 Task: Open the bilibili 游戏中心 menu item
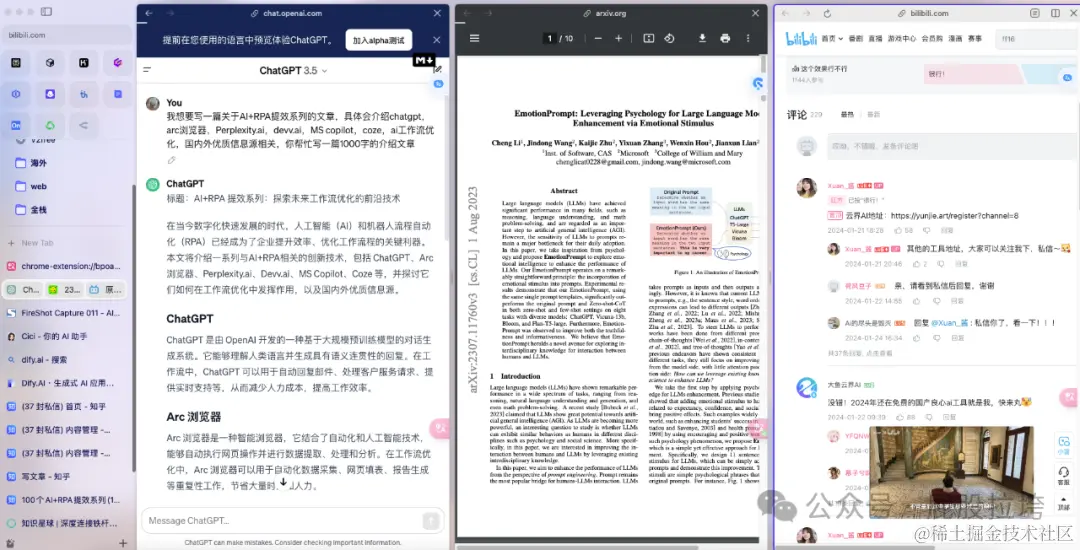point(902,39)
